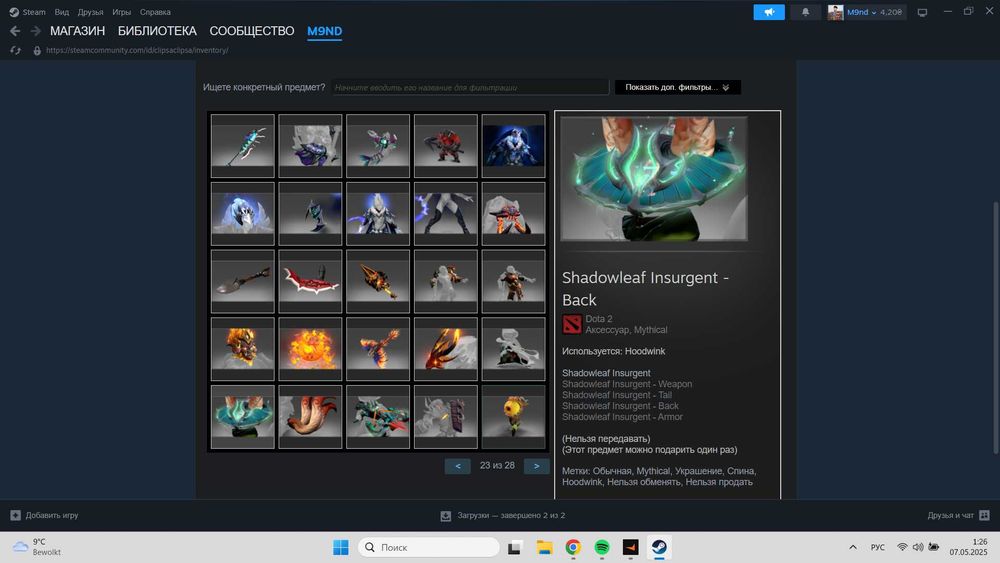Image resolution: width=1000 pixels, height=563 pixels.
Task: Select the teal Shadowleaf back item
Action: point(243,416)
